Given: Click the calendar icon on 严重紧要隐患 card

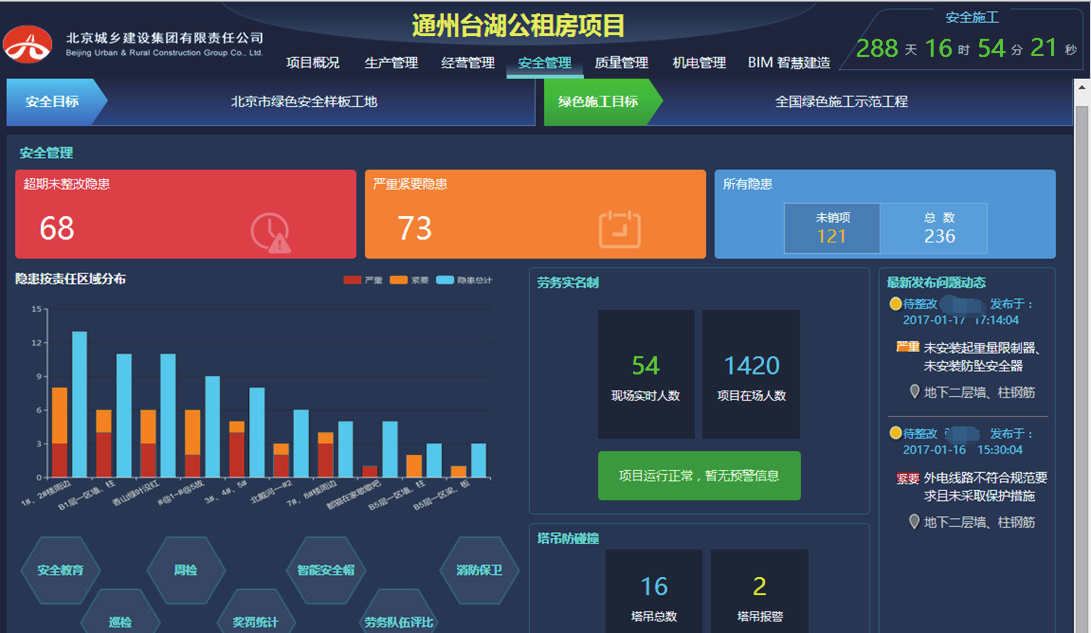Looking at the screenshot, I should pos(619,229).
